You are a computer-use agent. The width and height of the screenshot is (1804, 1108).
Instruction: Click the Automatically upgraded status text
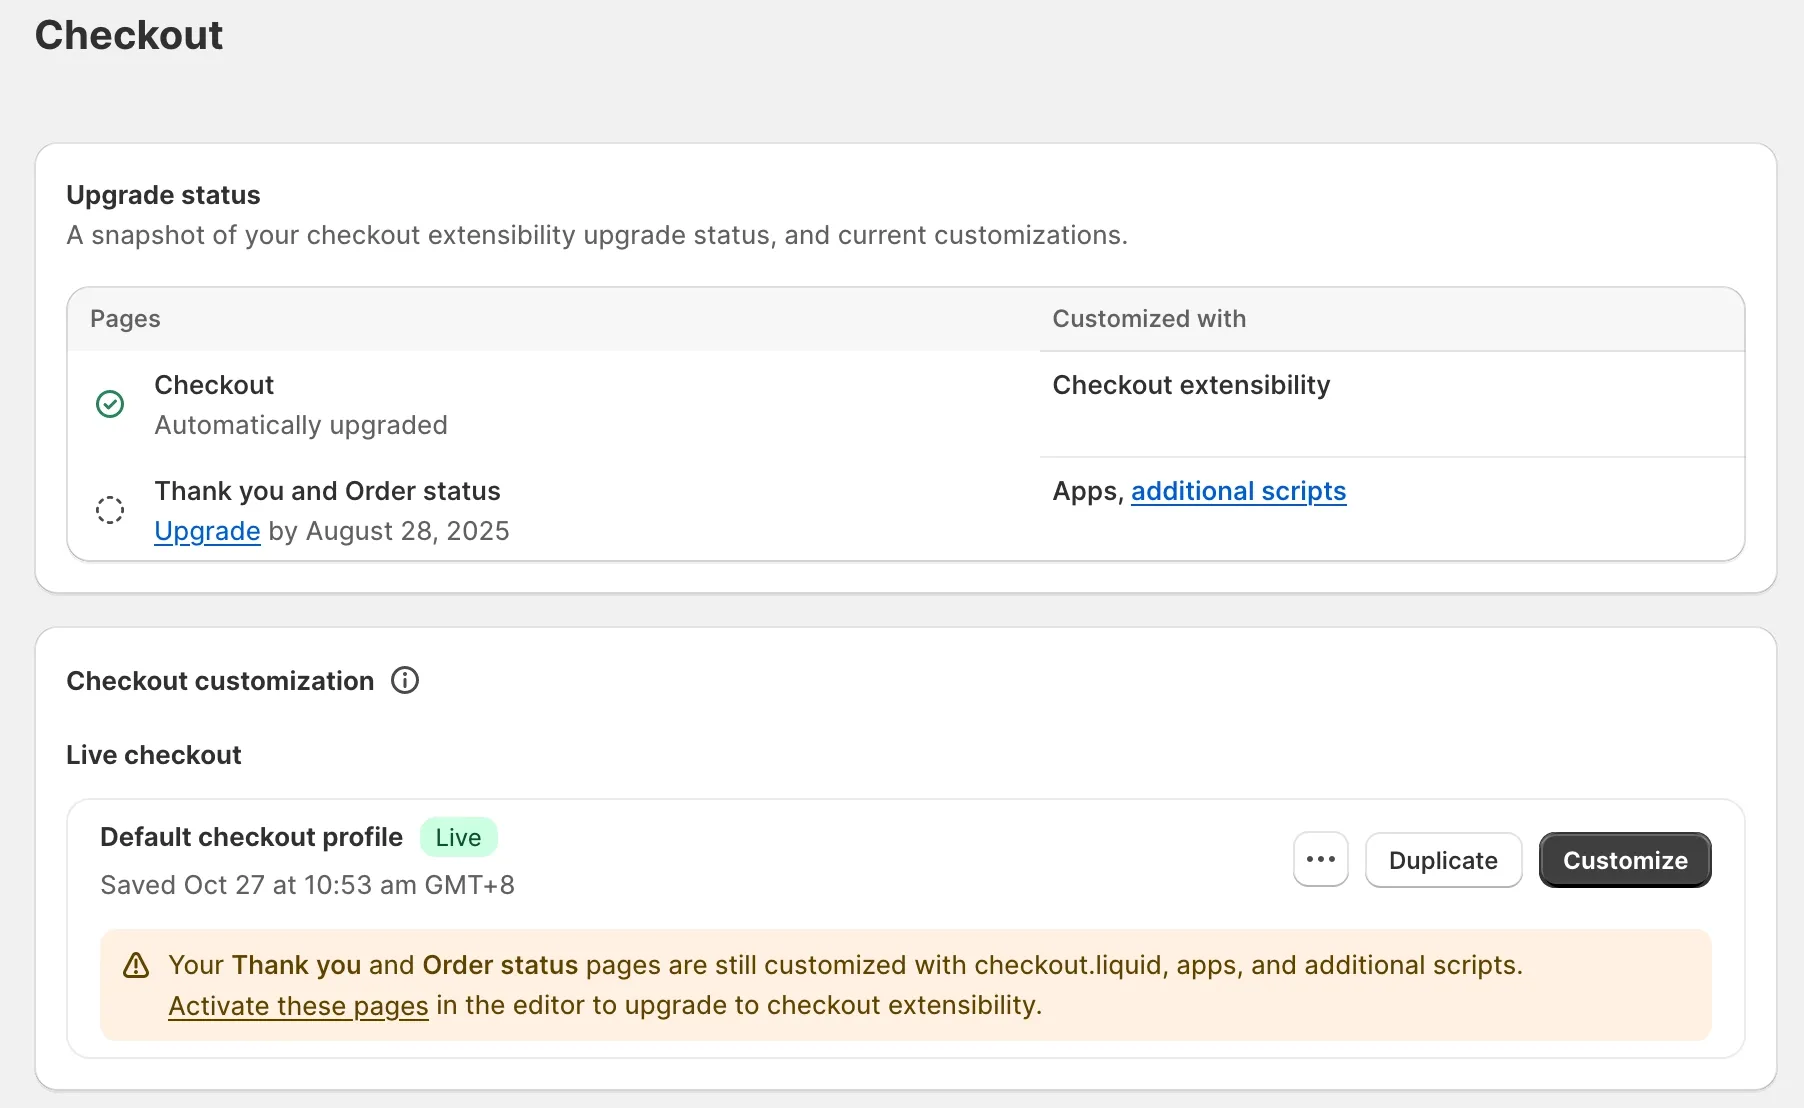click(301, 425)
